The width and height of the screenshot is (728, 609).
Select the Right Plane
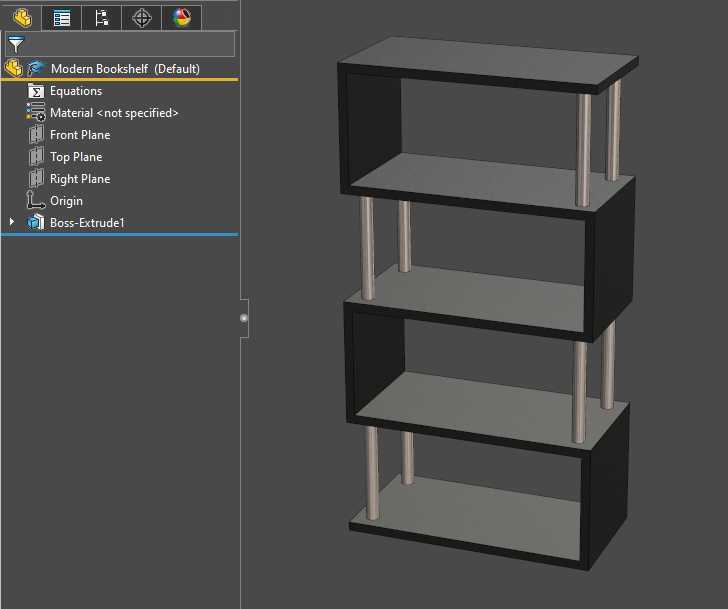click(x=80, y=179)
